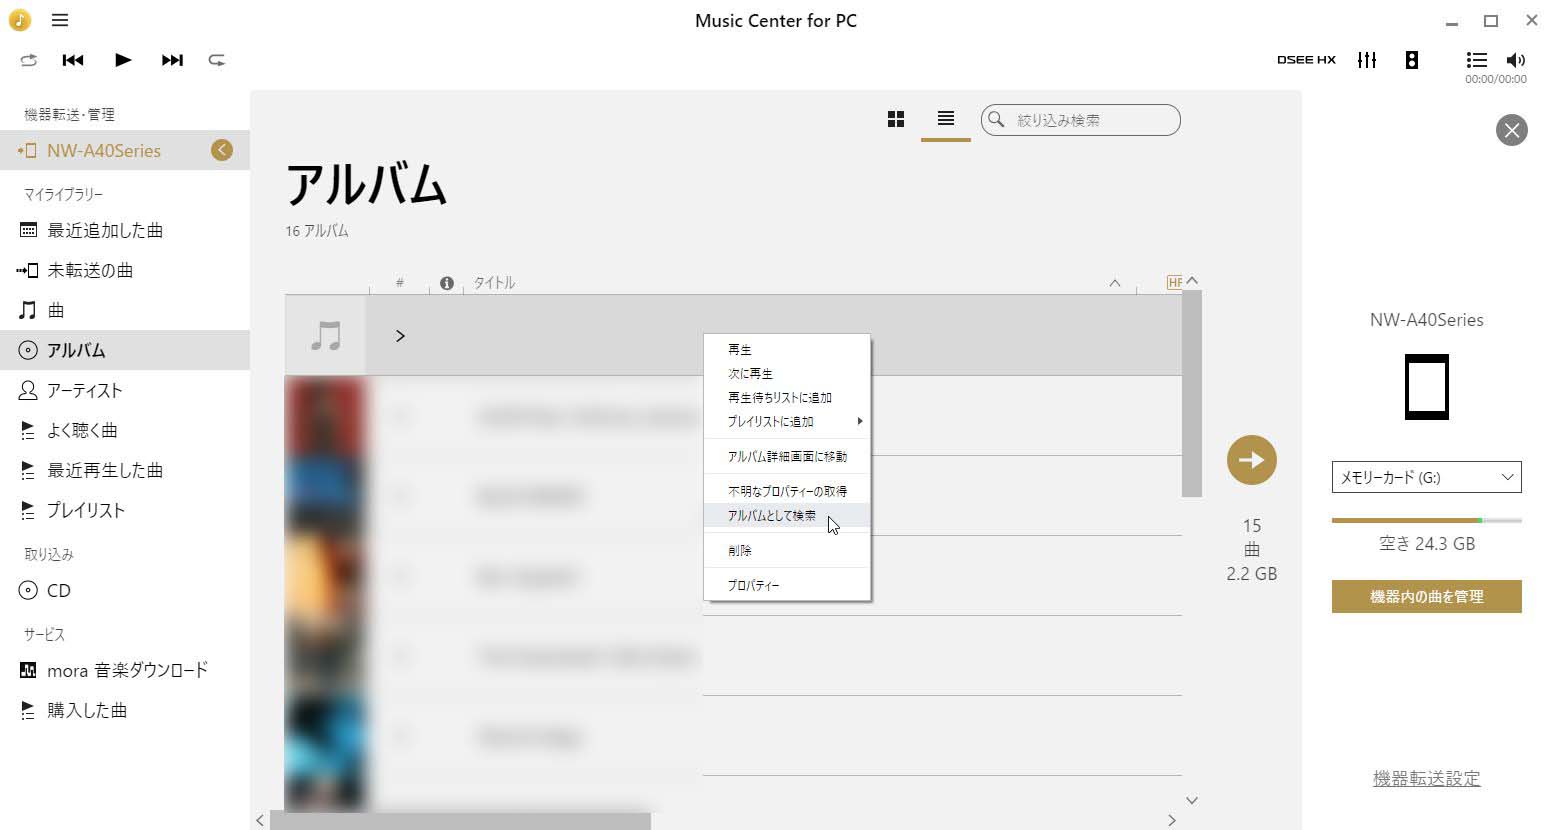Switch to grid view icon
1552x830 pixels.
point(896,119)
